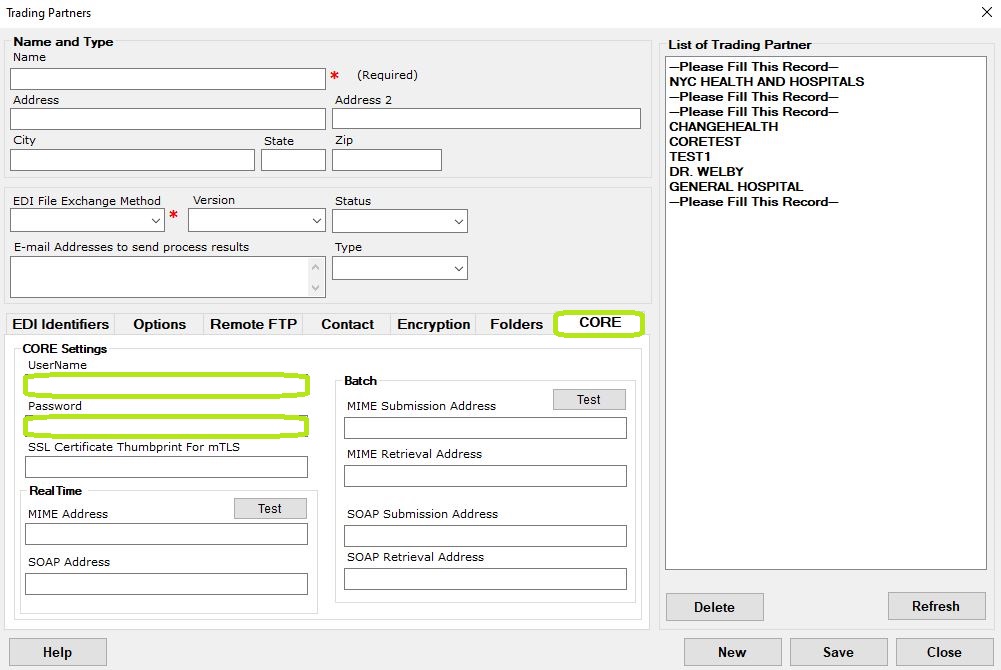Switch to the Folders tab
1001x670 pixels.
[x=516, y=324]
